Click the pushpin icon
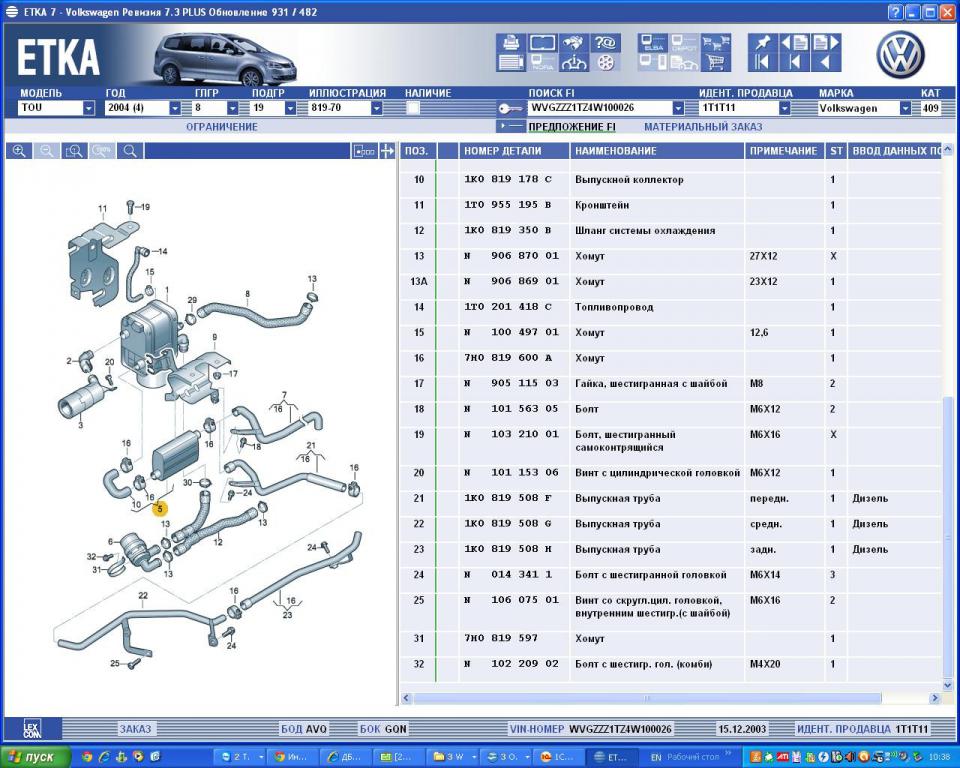This screenshot has height=768, width=960. click(762, 42)
